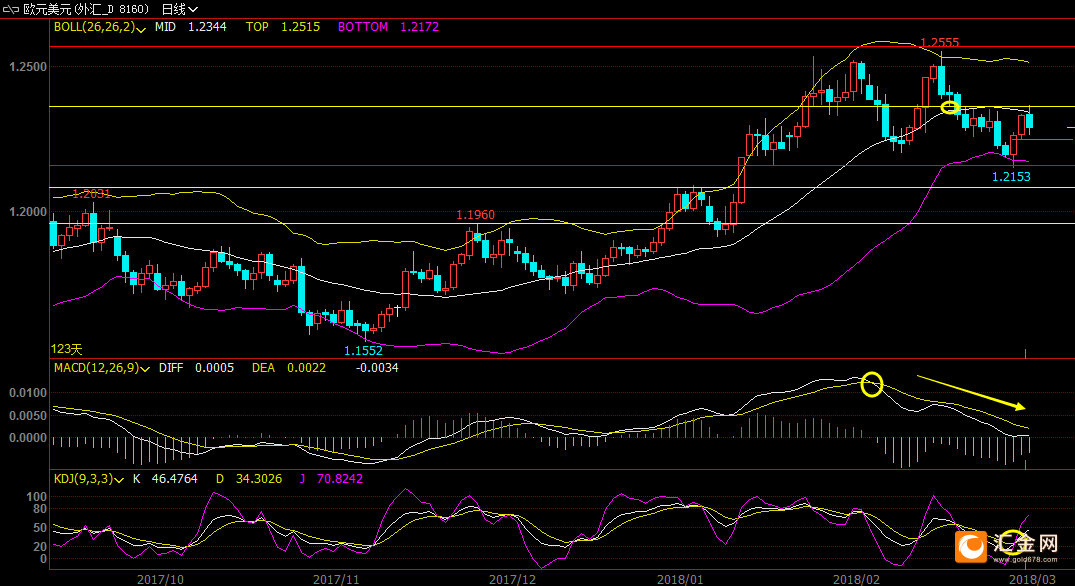1075x586 pixels.
Task: Select the 1.1552 low price marker
Action: pos(363,350)
